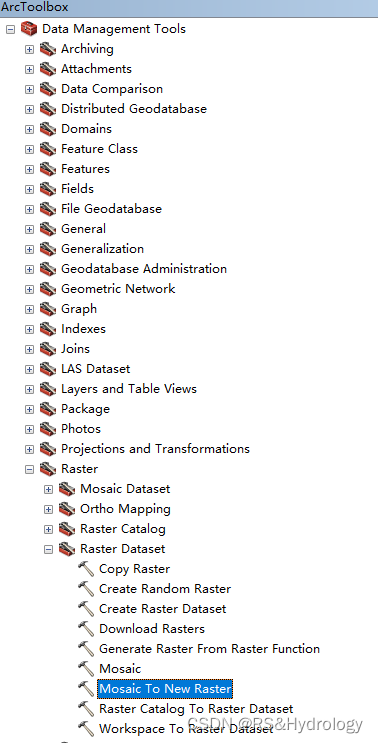Screen dimensions: 378x743
Task: Click the Download Rasters hammer icon
Action: click(86, 629)
